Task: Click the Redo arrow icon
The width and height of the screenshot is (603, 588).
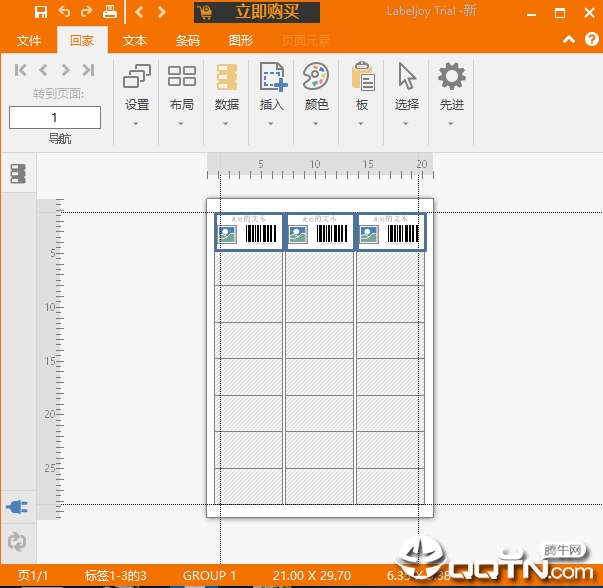Action: (x=86, y=12)
